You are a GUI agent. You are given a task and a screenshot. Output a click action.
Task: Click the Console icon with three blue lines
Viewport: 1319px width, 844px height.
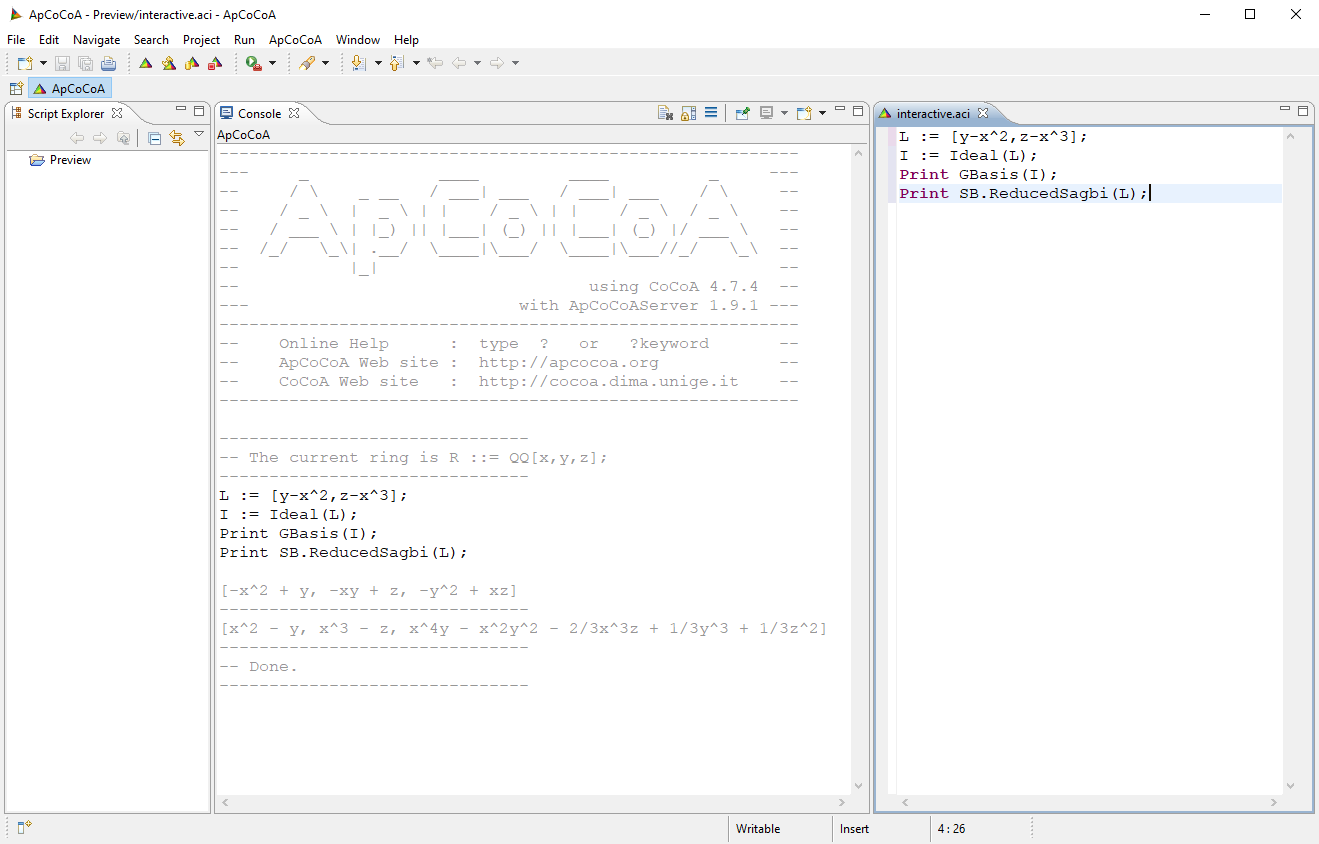pyautogui.click(x=711, y=113)
